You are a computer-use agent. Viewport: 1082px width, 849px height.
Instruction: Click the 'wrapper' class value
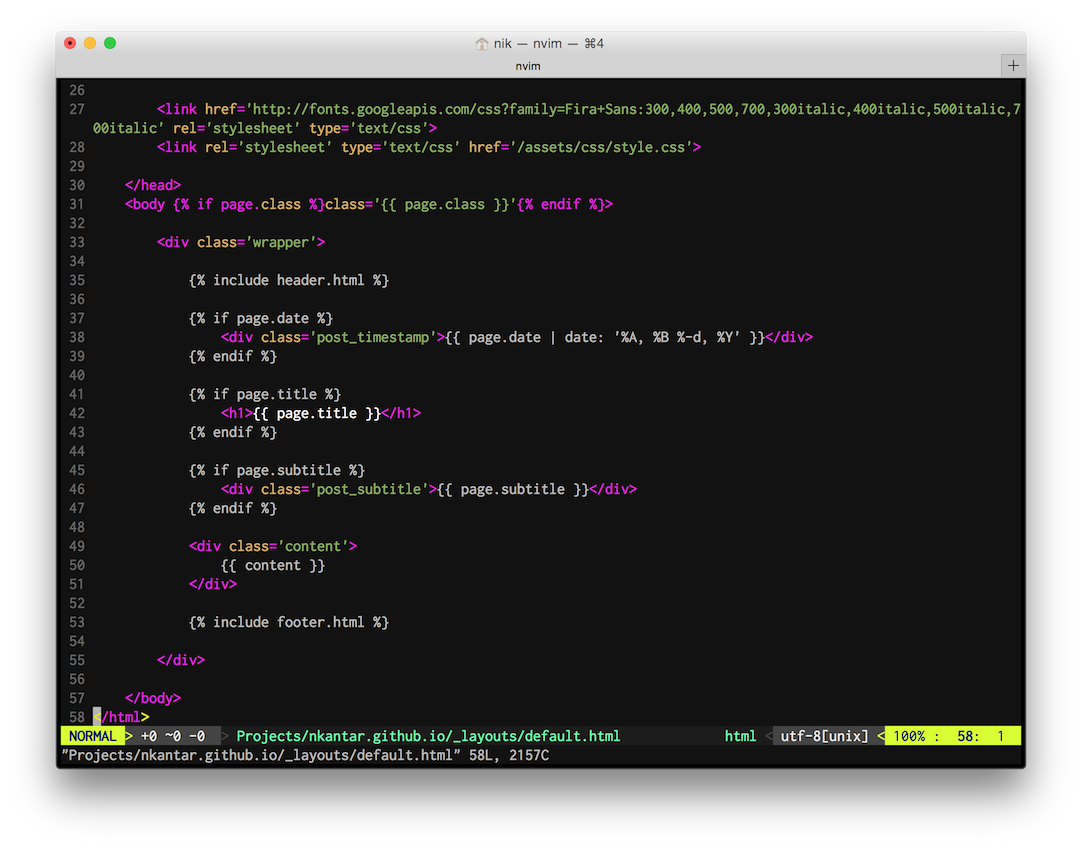click(281, 242)
